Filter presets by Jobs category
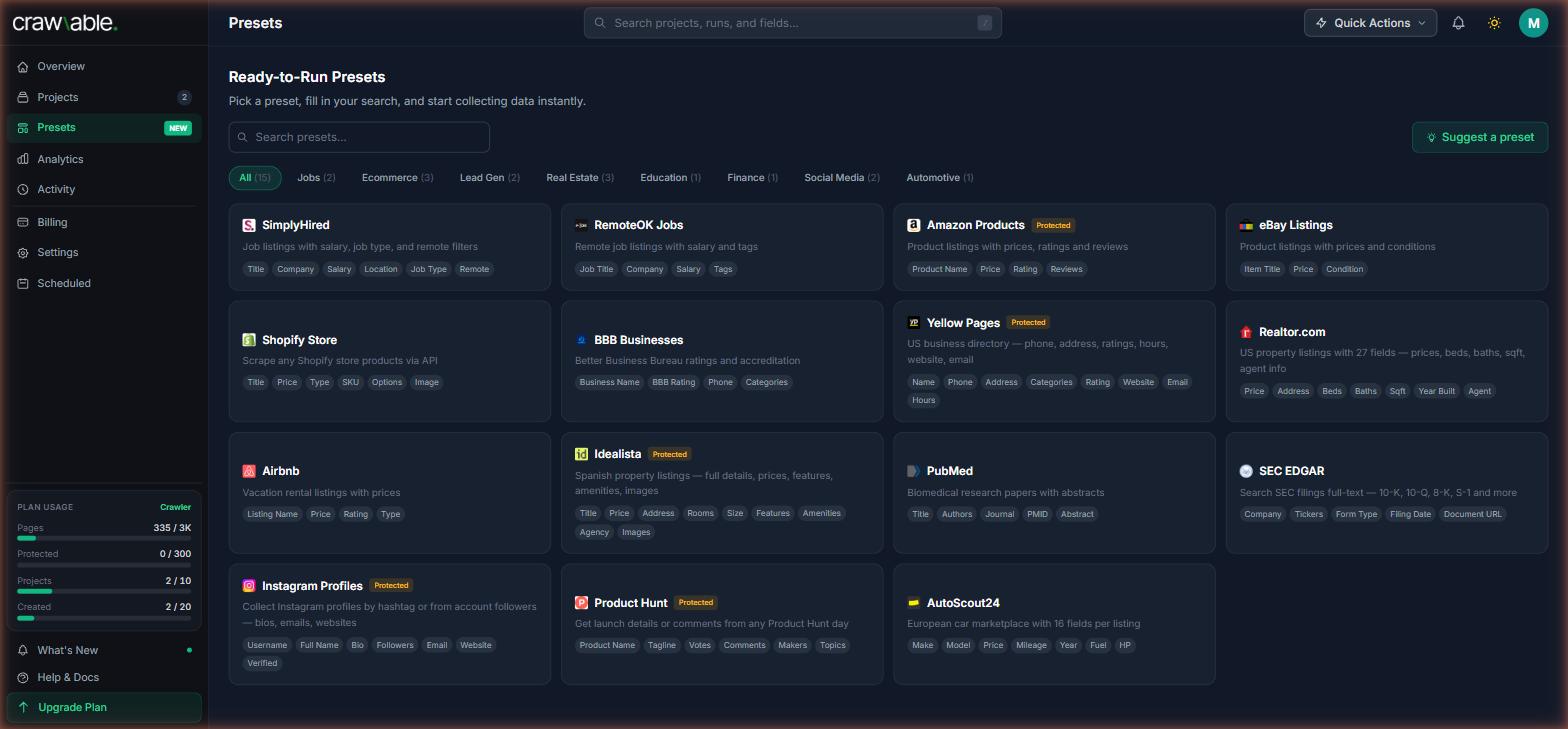The image size is (1568, 729). coord(316,178)
